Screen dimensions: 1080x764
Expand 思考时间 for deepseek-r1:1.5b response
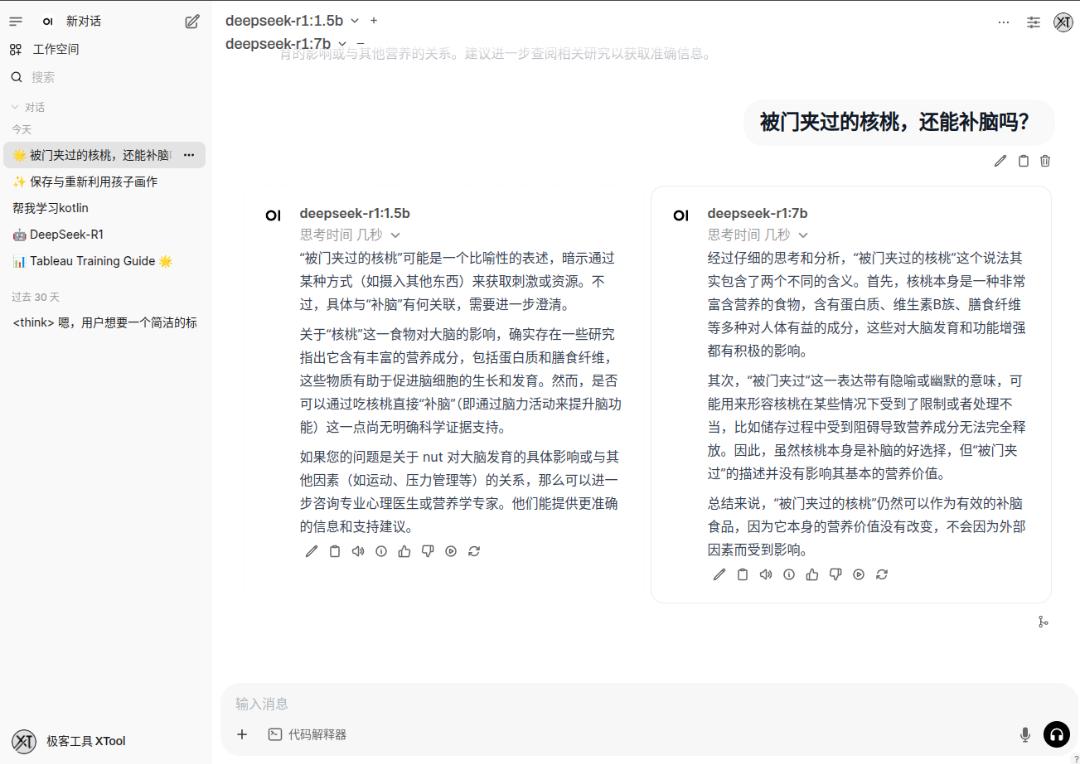pos(349,235)
